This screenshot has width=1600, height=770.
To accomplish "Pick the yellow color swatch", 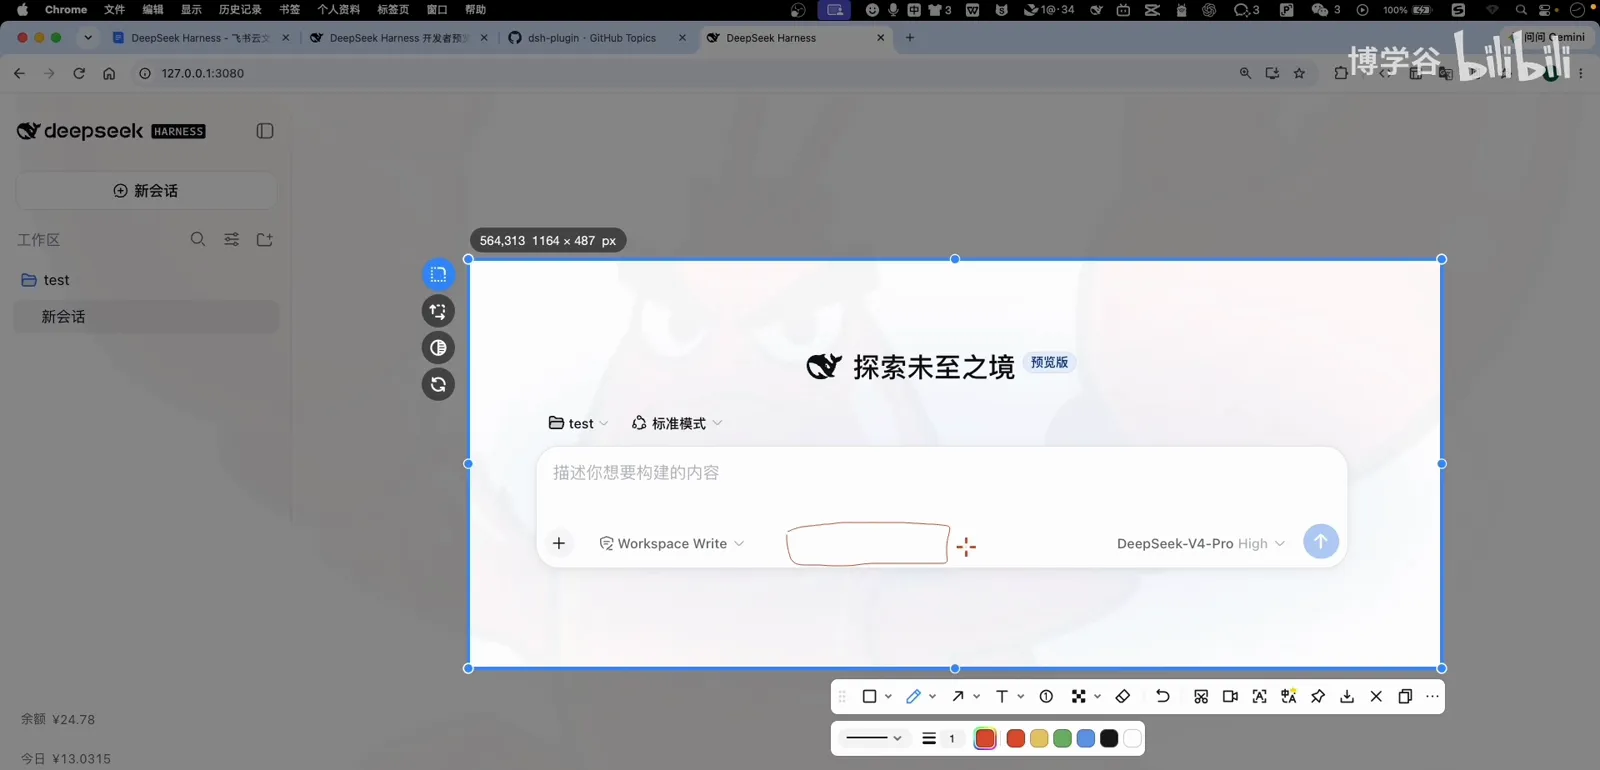I will click(x=1039, y=738).
